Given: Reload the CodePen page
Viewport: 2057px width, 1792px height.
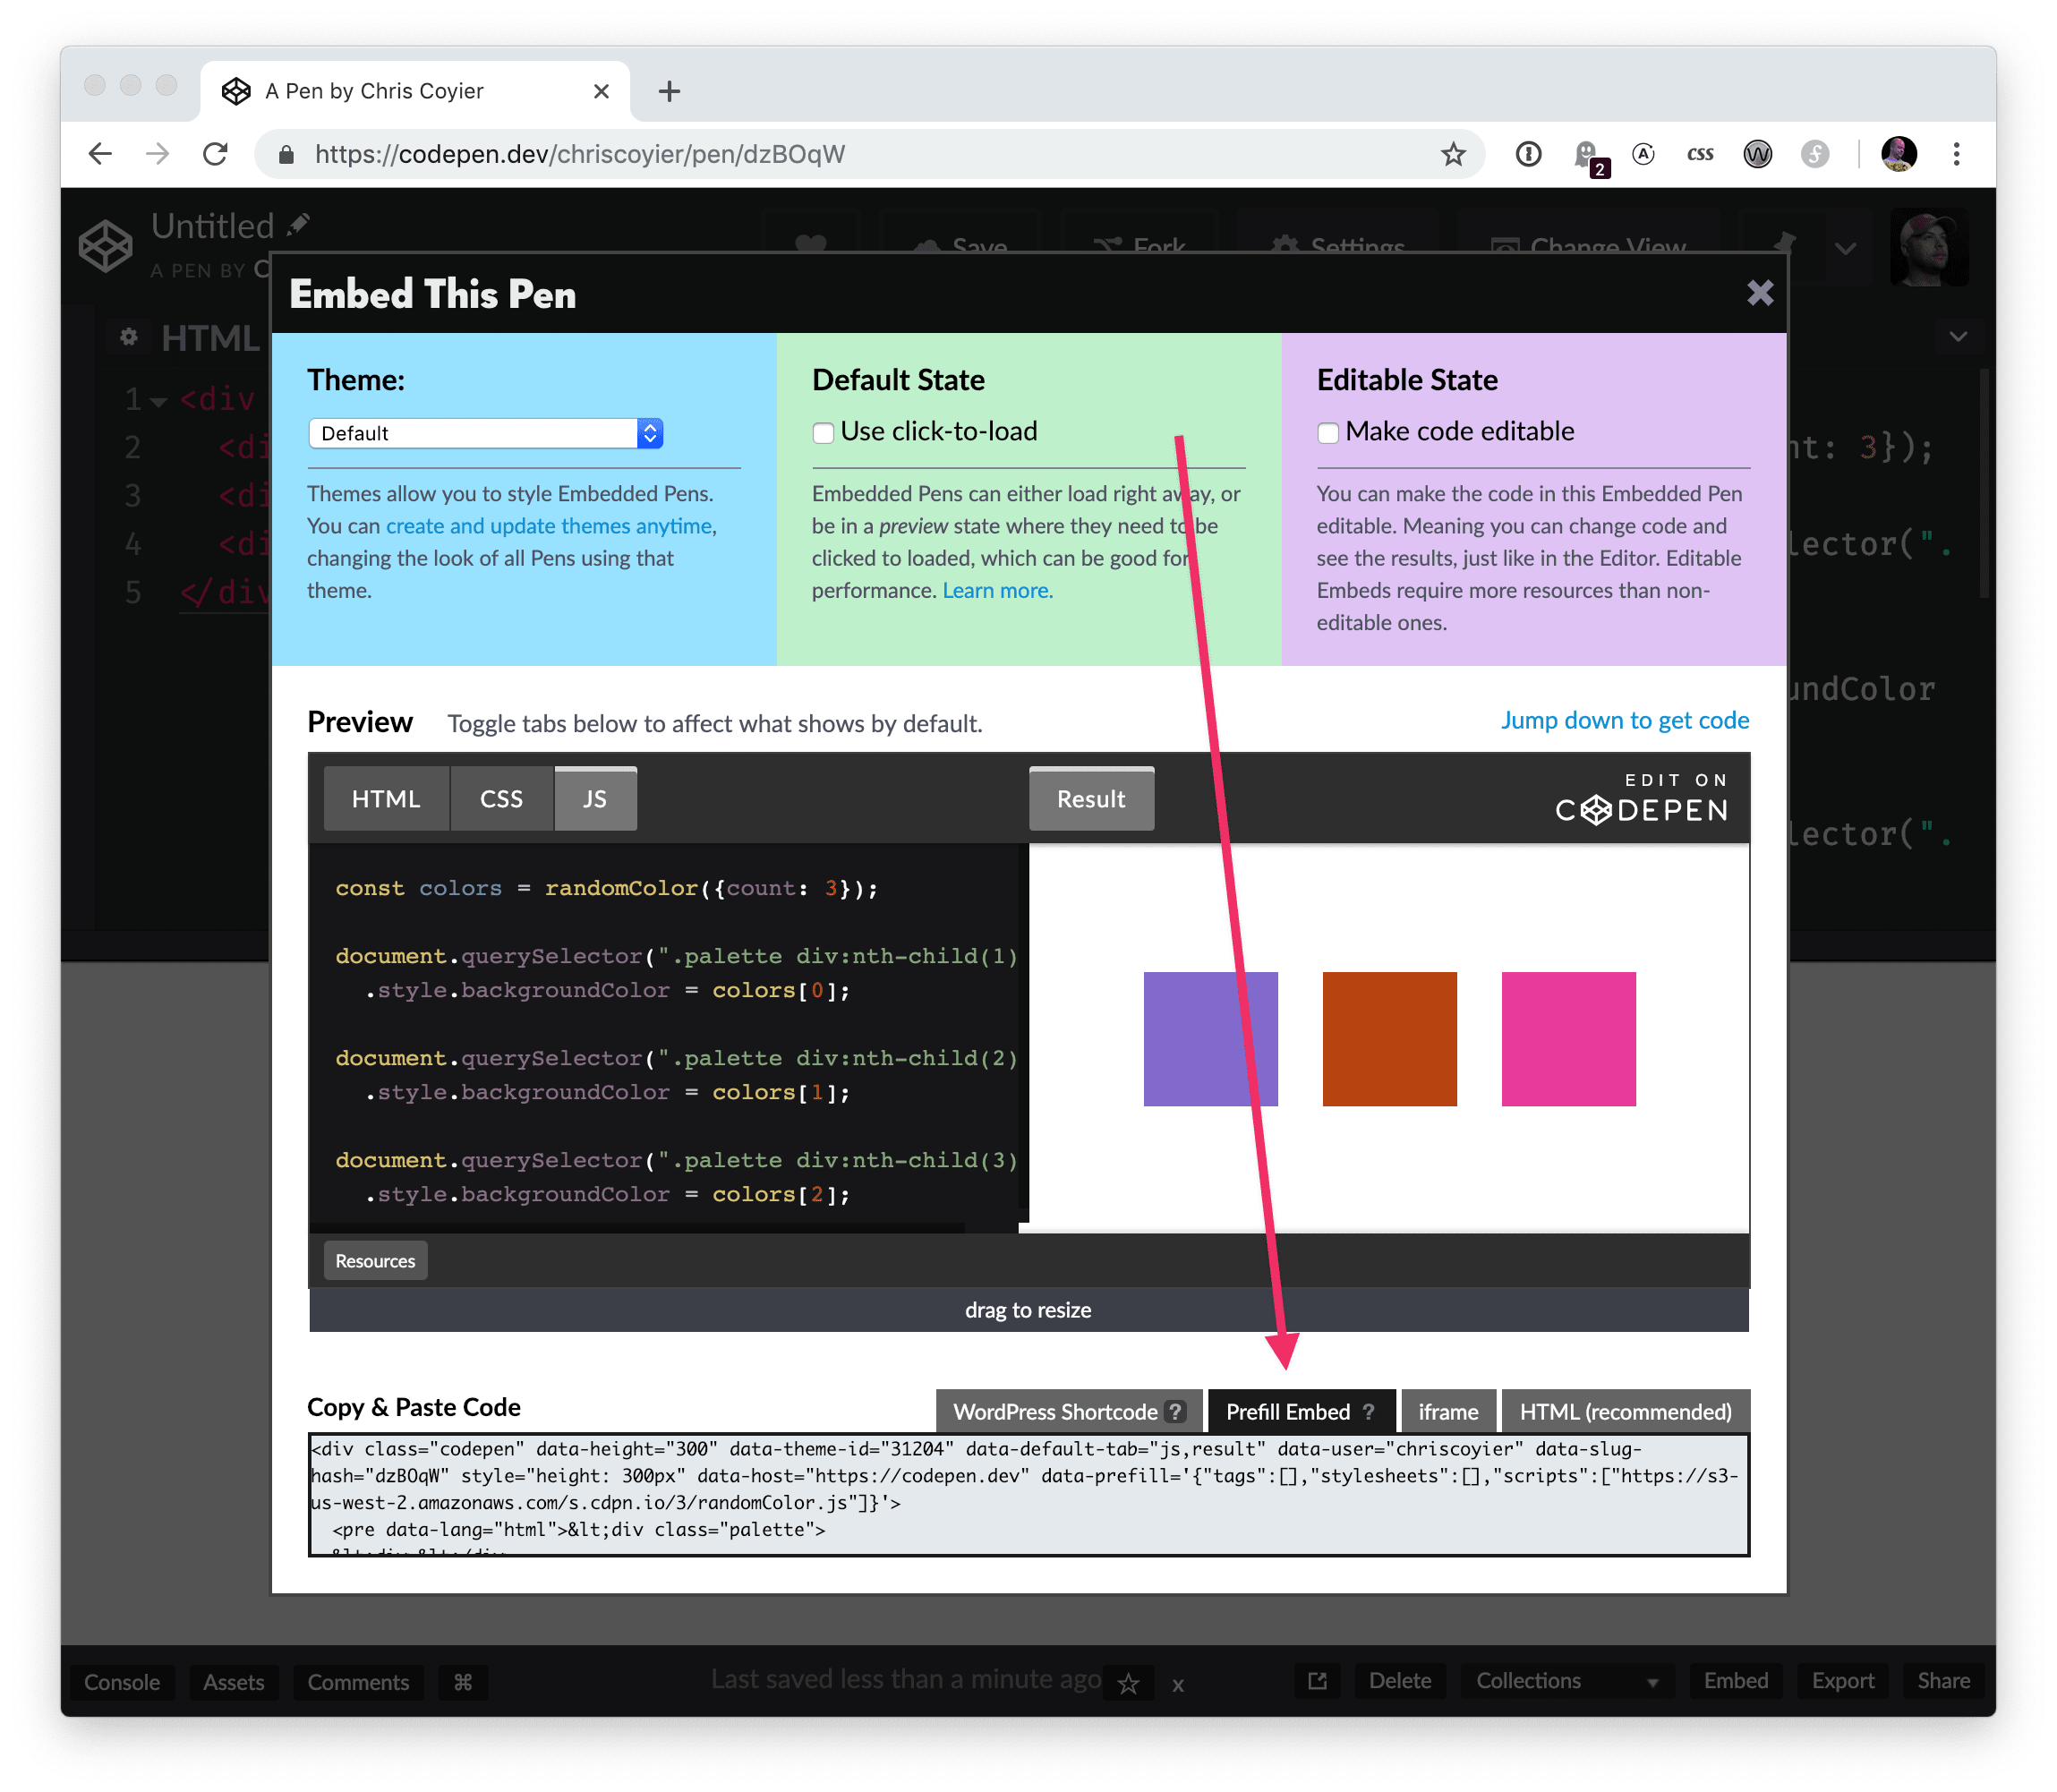Looking at the screenshot, I should (x=215, y=154).
